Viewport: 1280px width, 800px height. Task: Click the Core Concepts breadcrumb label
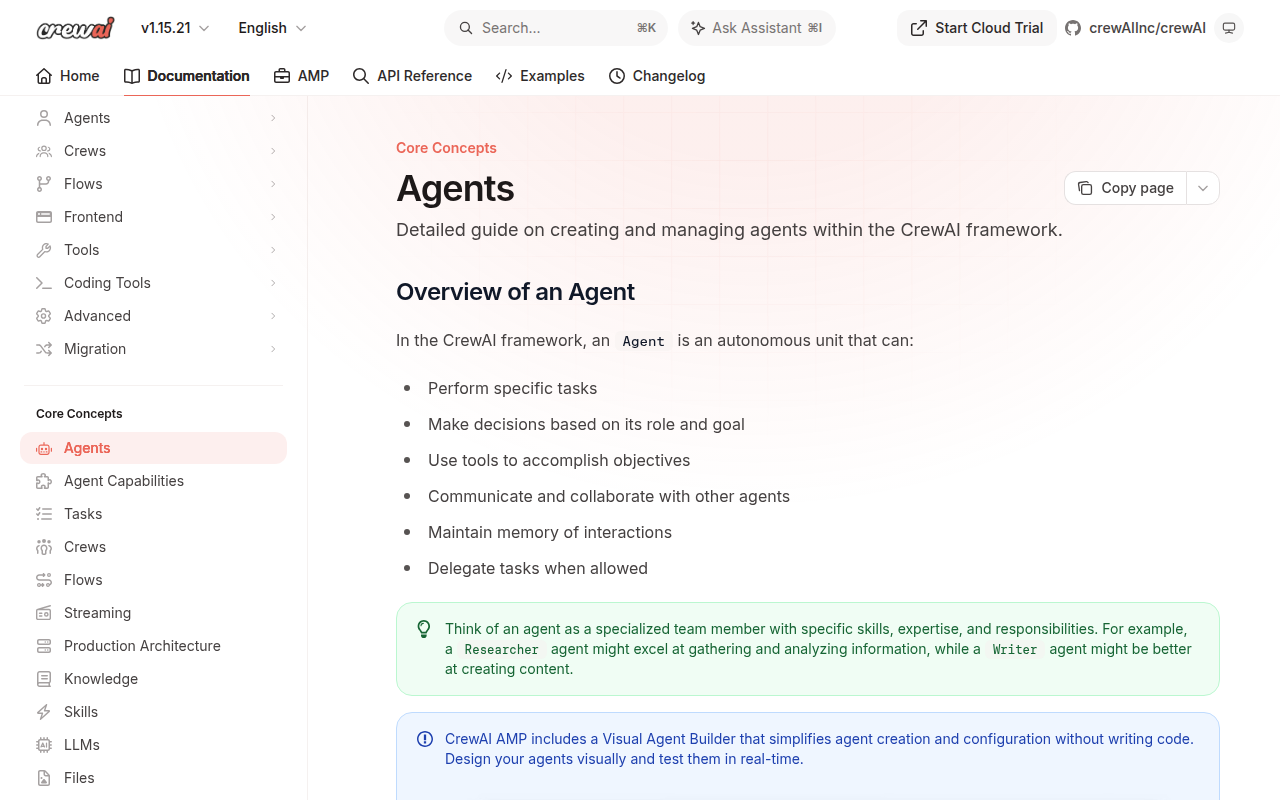446,148
